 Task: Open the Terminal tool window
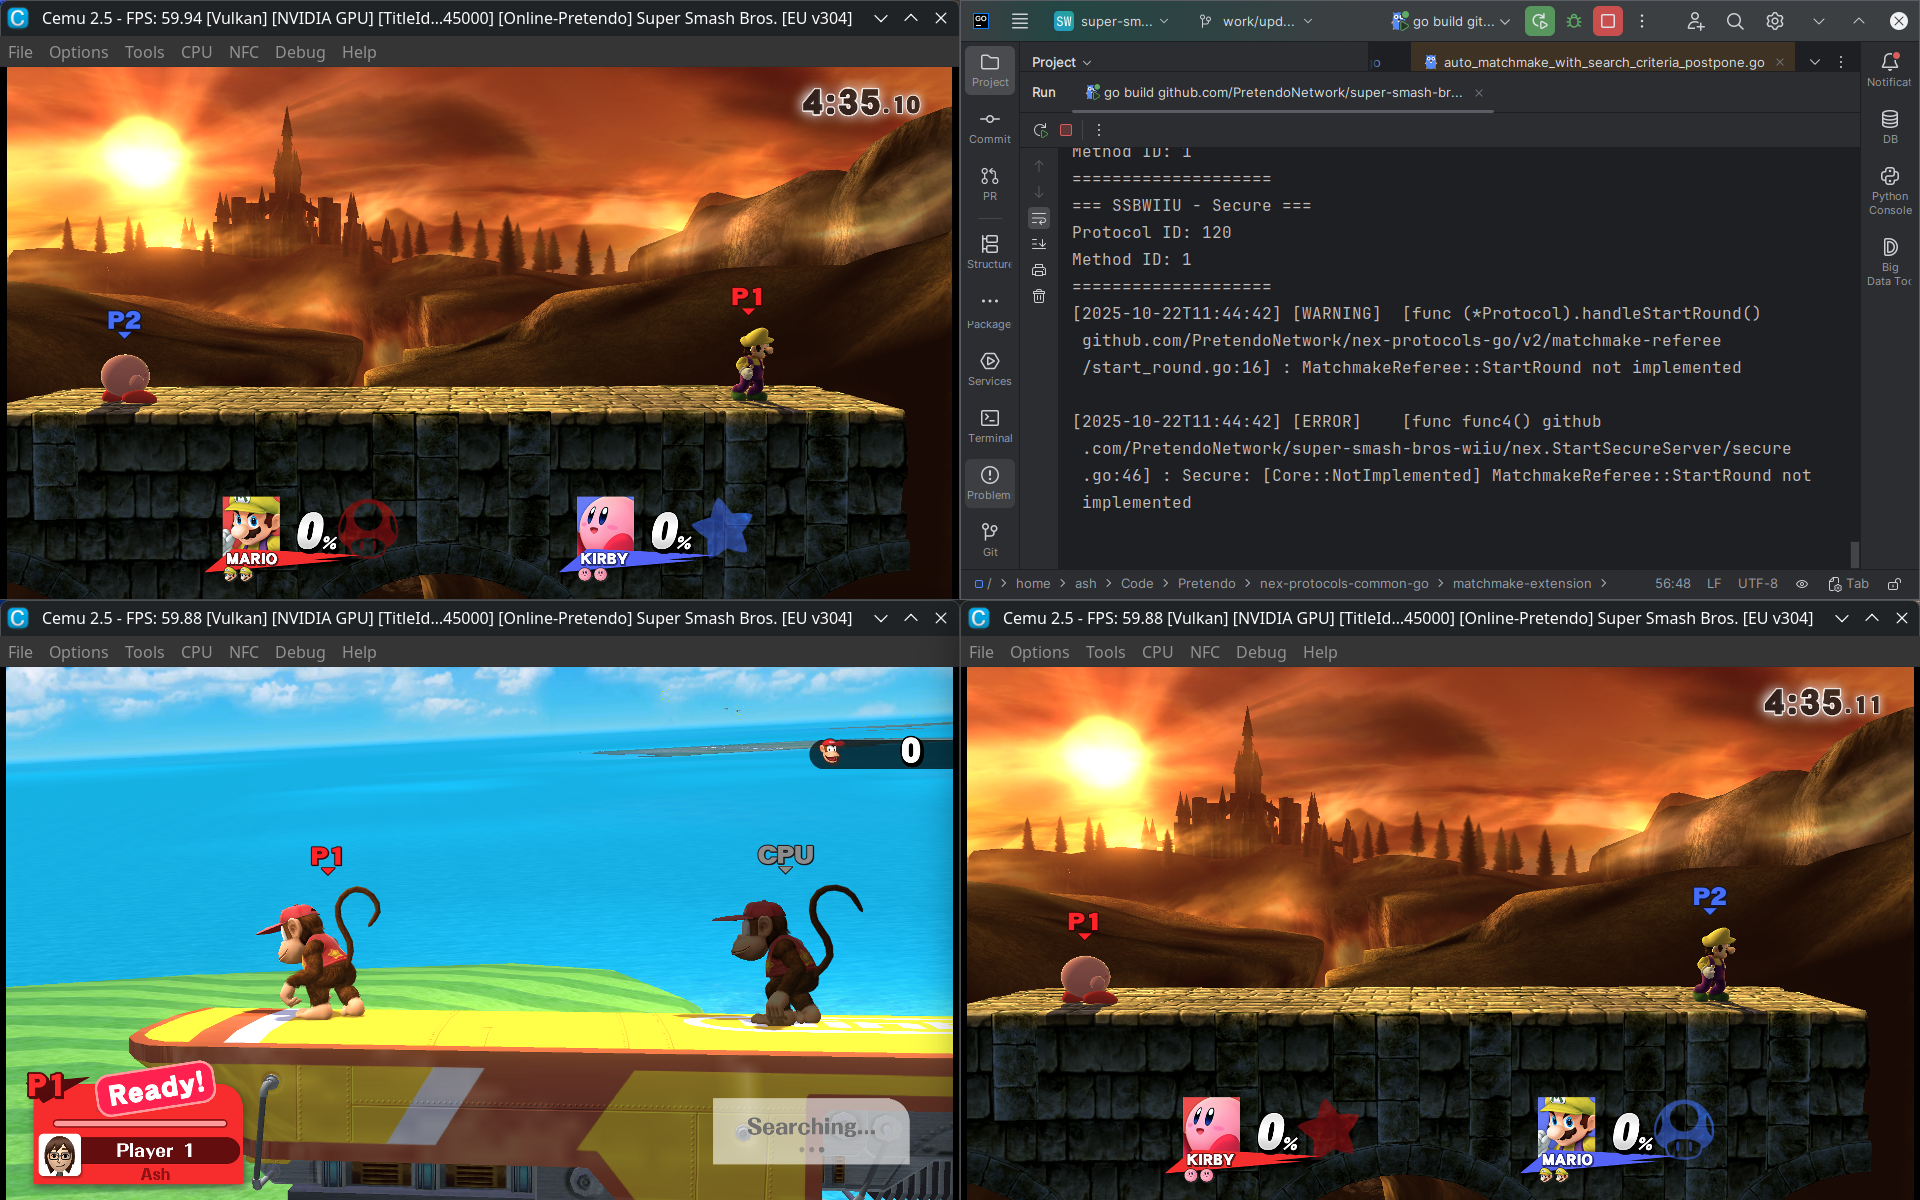[x=990, y=426]
